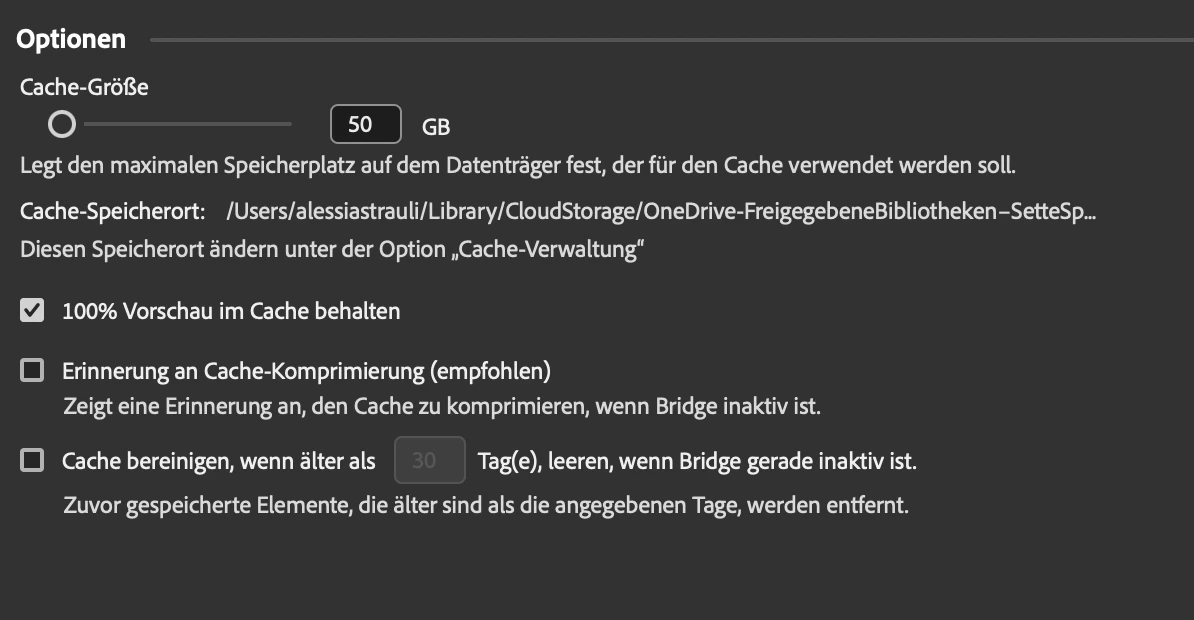Click the Cache-Größe slider handle

pos(62,124)
